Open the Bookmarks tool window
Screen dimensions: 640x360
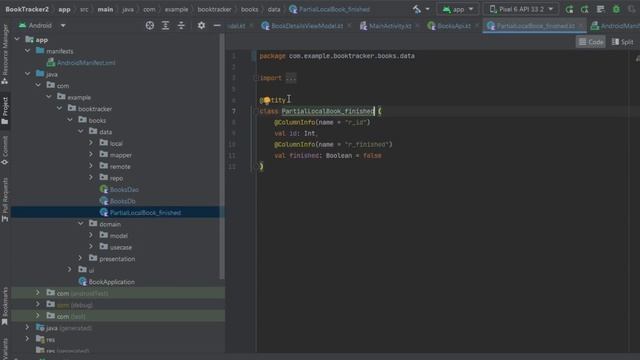(5, 306)
